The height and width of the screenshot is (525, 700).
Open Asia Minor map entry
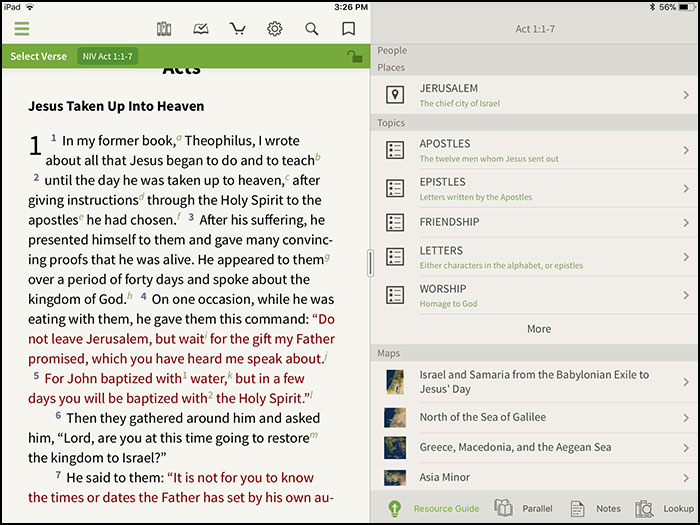pyautogui.click(x=535, y=477)
